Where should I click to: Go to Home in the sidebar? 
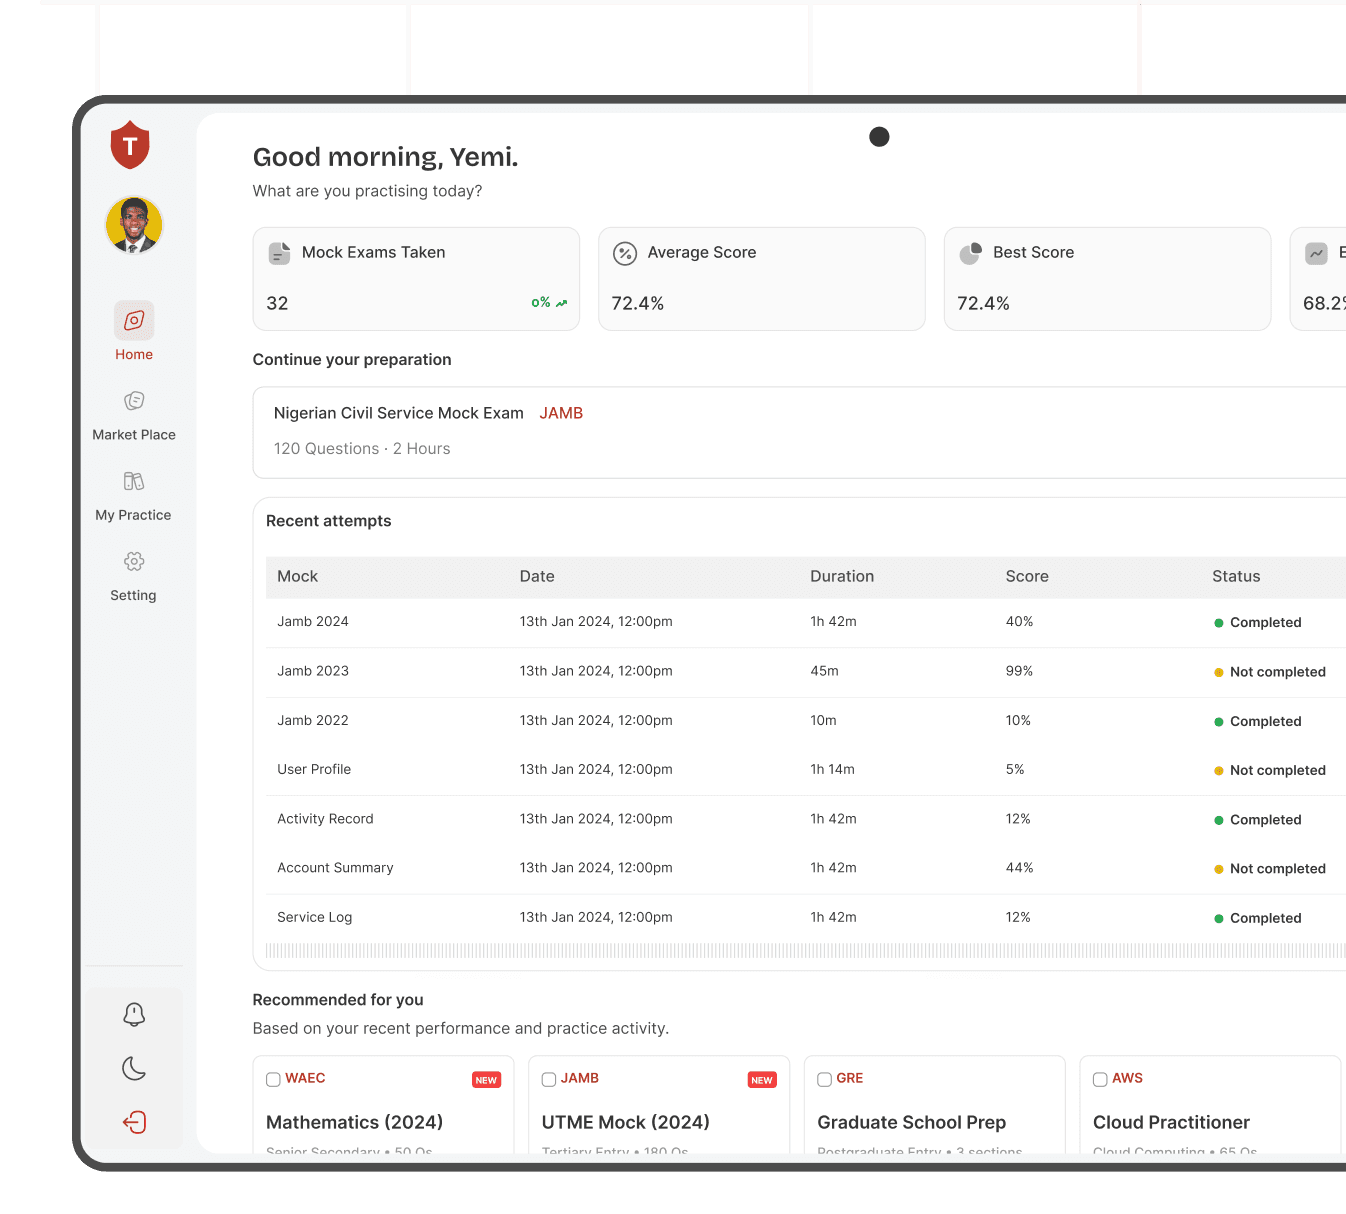(x=134, y=332)
